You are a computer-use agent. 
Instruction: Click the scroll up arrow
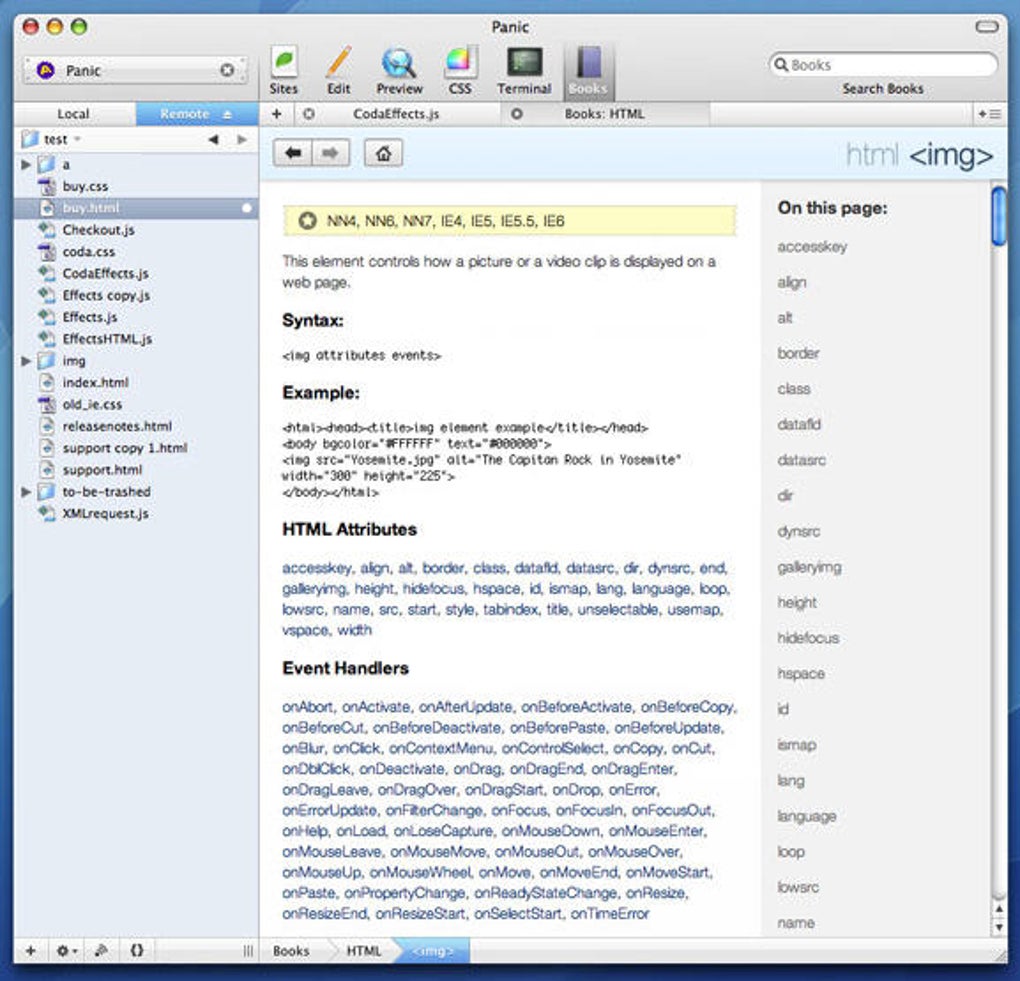coord(999,908)
